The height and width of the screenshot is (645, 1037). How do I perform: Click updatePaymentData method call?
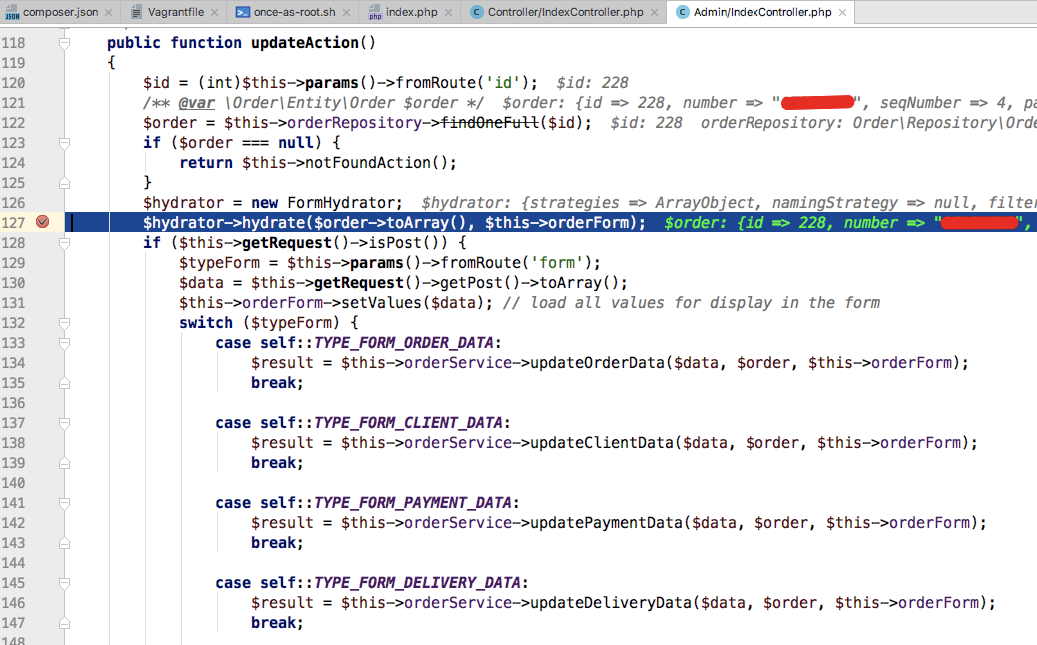[606, 523]
